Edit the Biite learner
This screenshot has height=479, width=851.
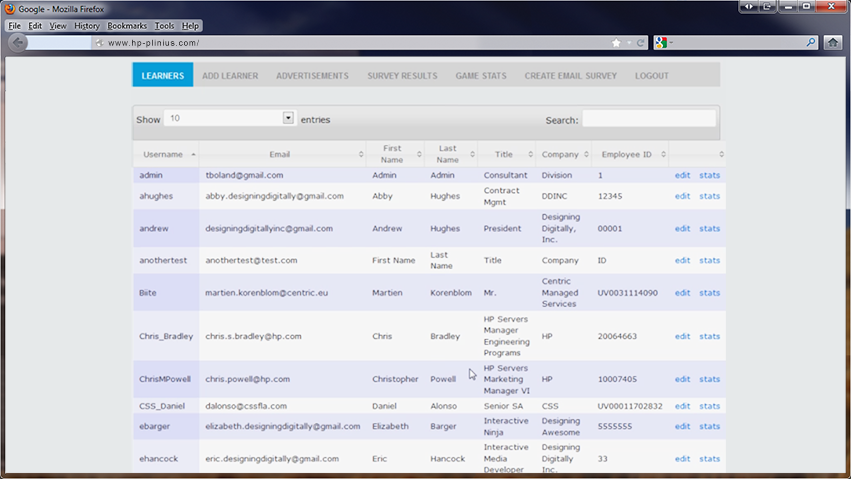[682, 292]
